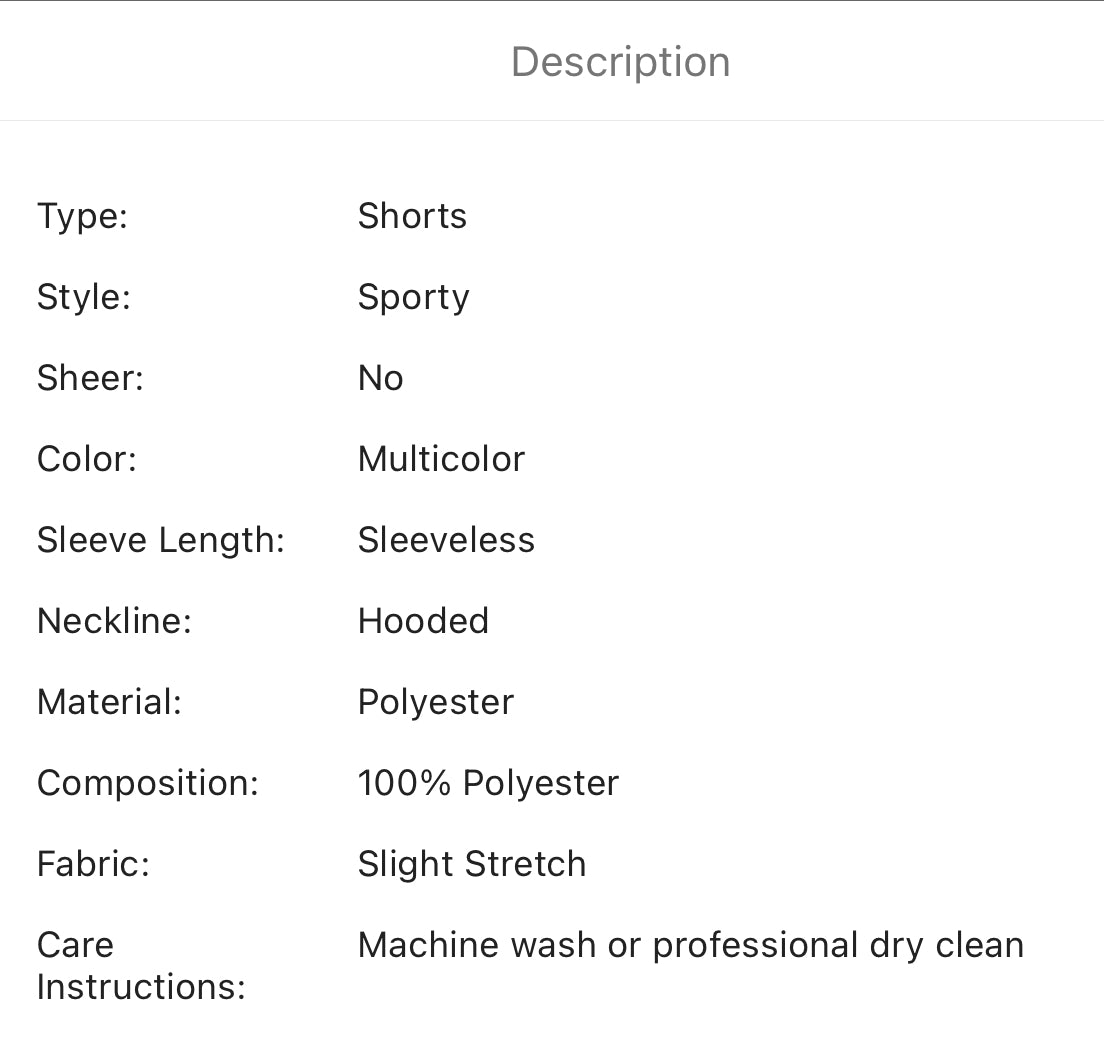Click the 'Composition:' label
This screenshot has height=1041, width=1104.
click(x=148, y=783)
